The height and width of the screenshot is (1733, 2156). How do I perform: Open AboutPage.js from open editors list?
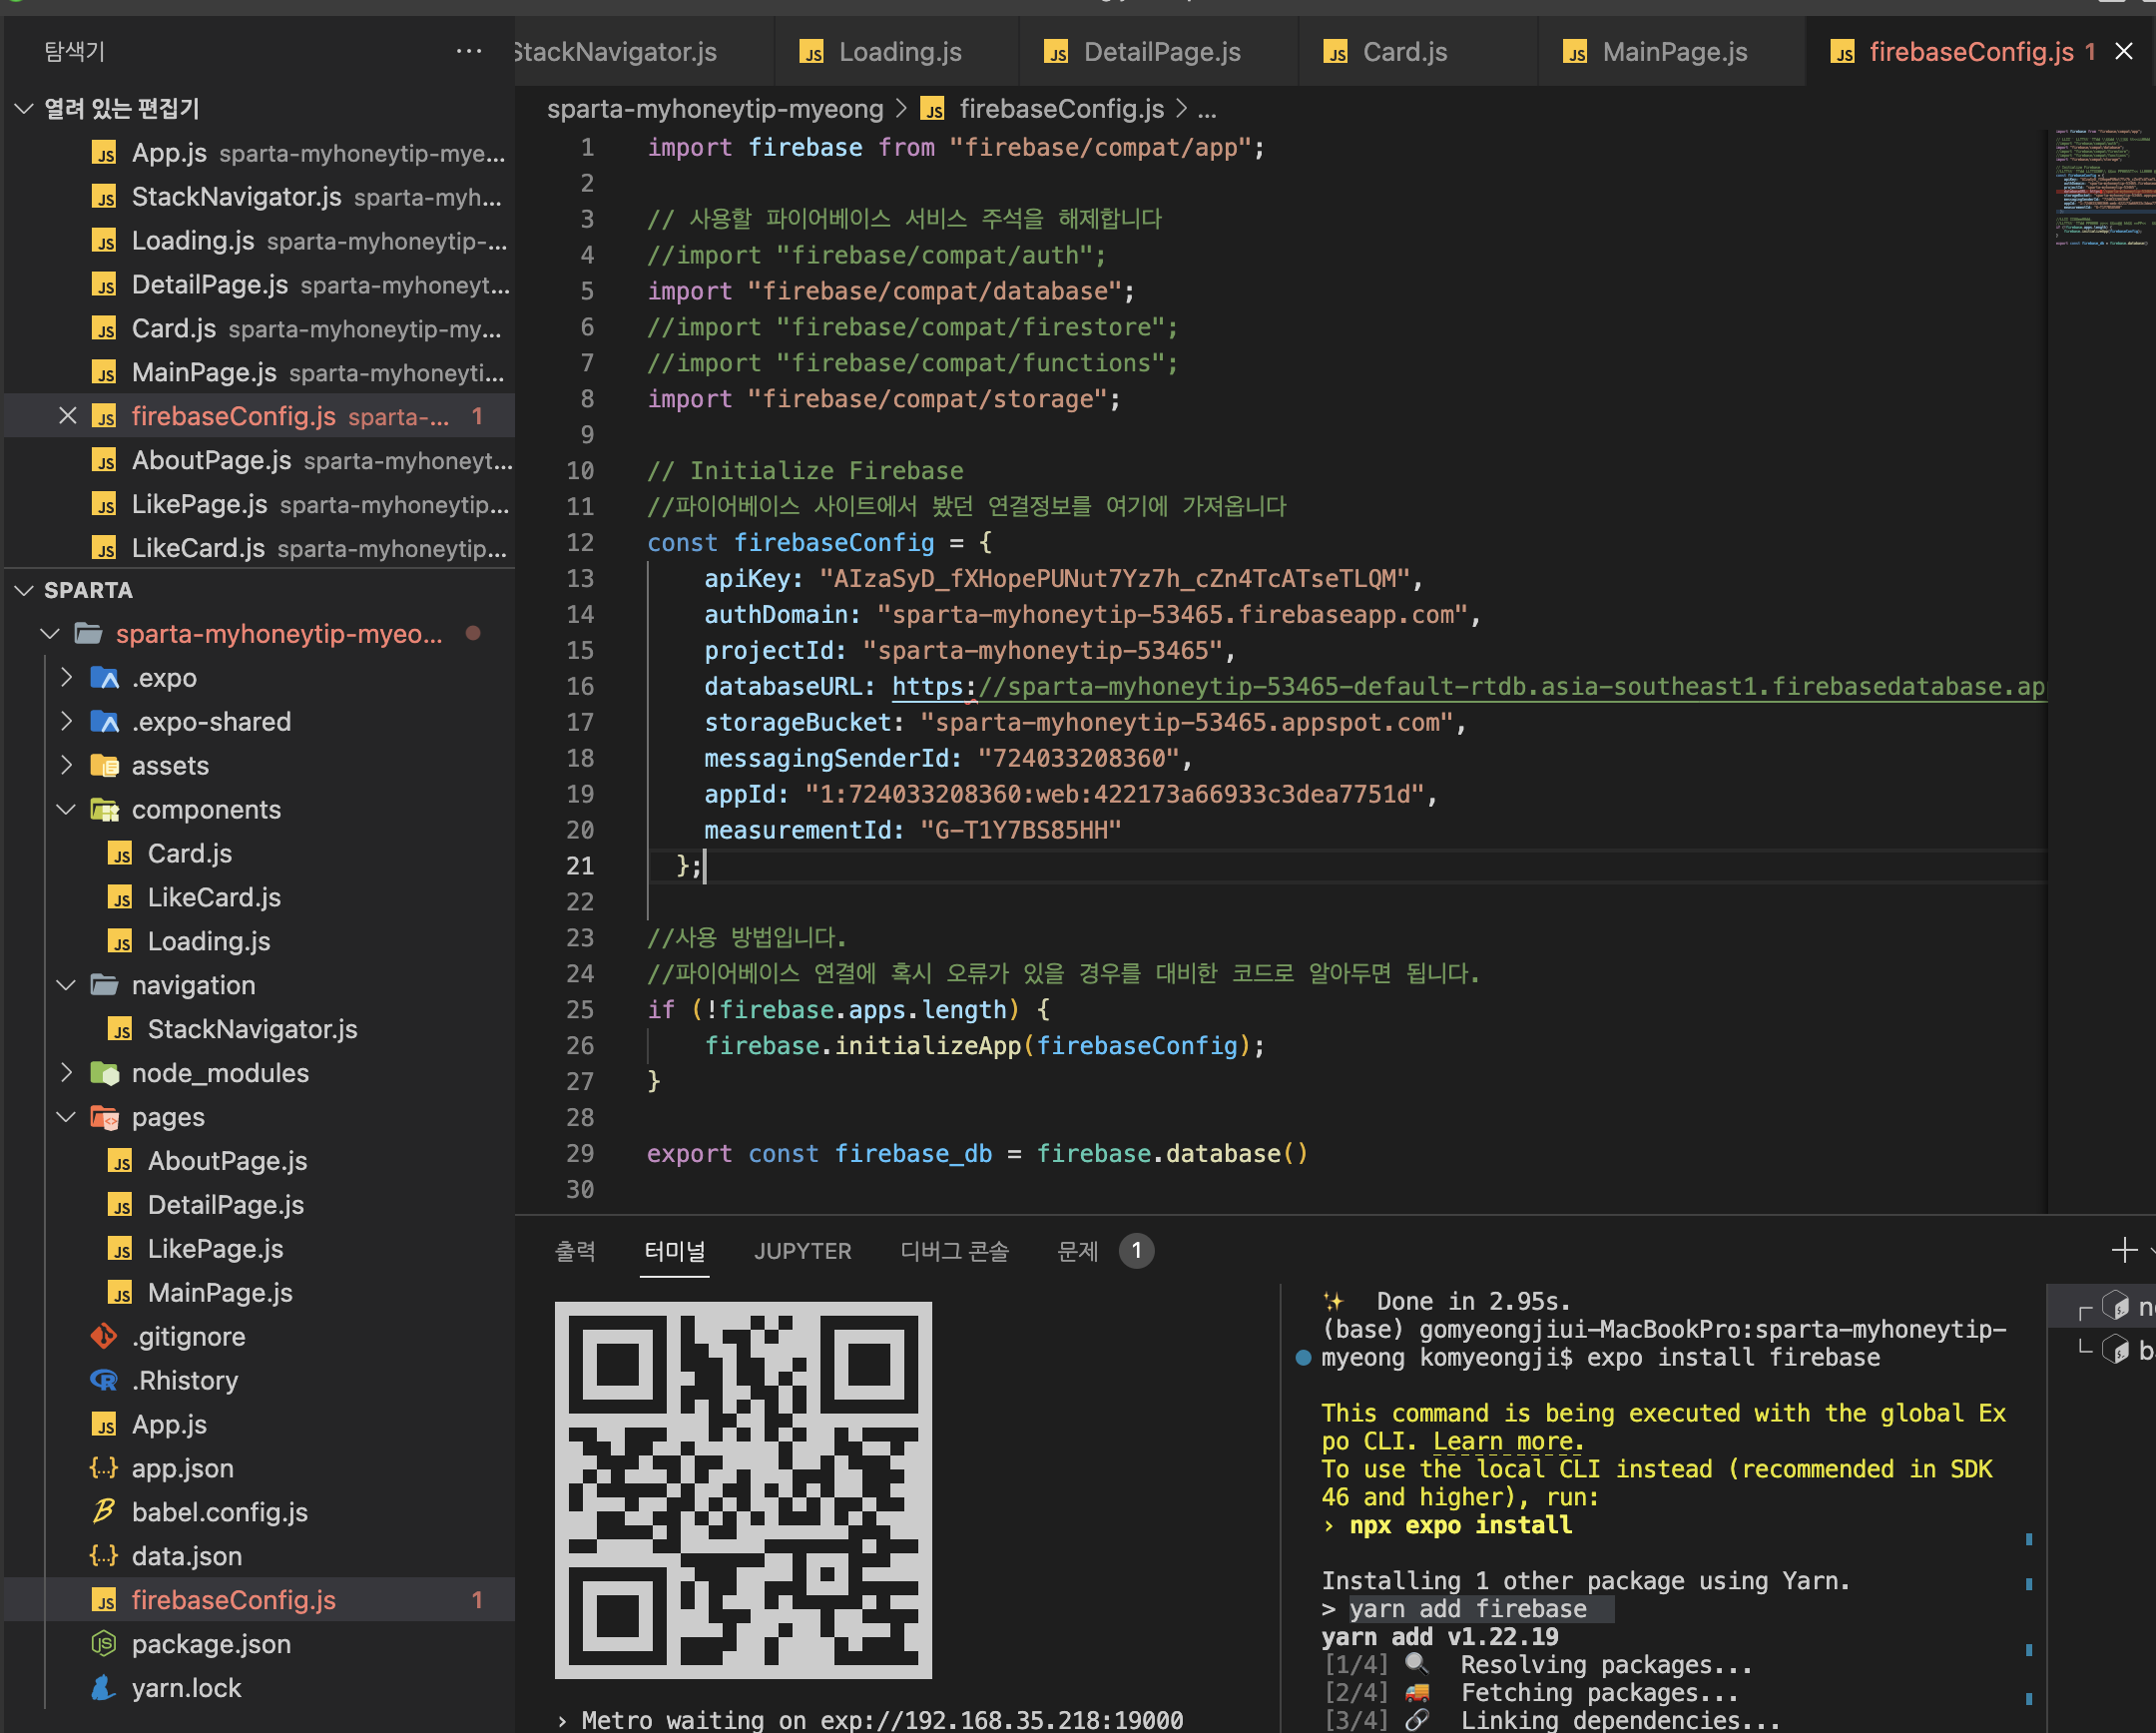coord(260,460)
